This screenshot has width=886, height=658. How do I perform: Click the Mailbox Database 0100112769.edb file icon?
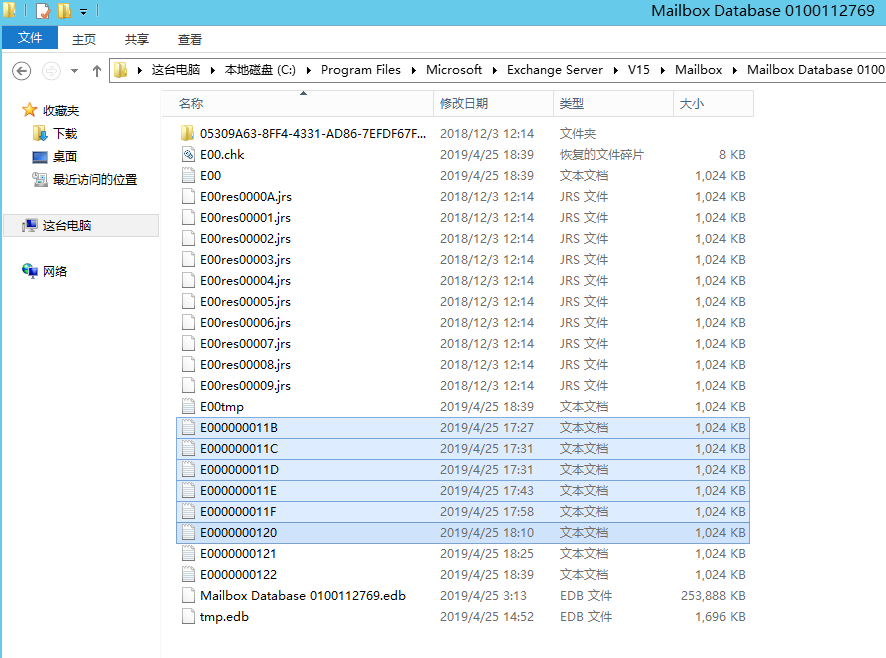(188, 595)
